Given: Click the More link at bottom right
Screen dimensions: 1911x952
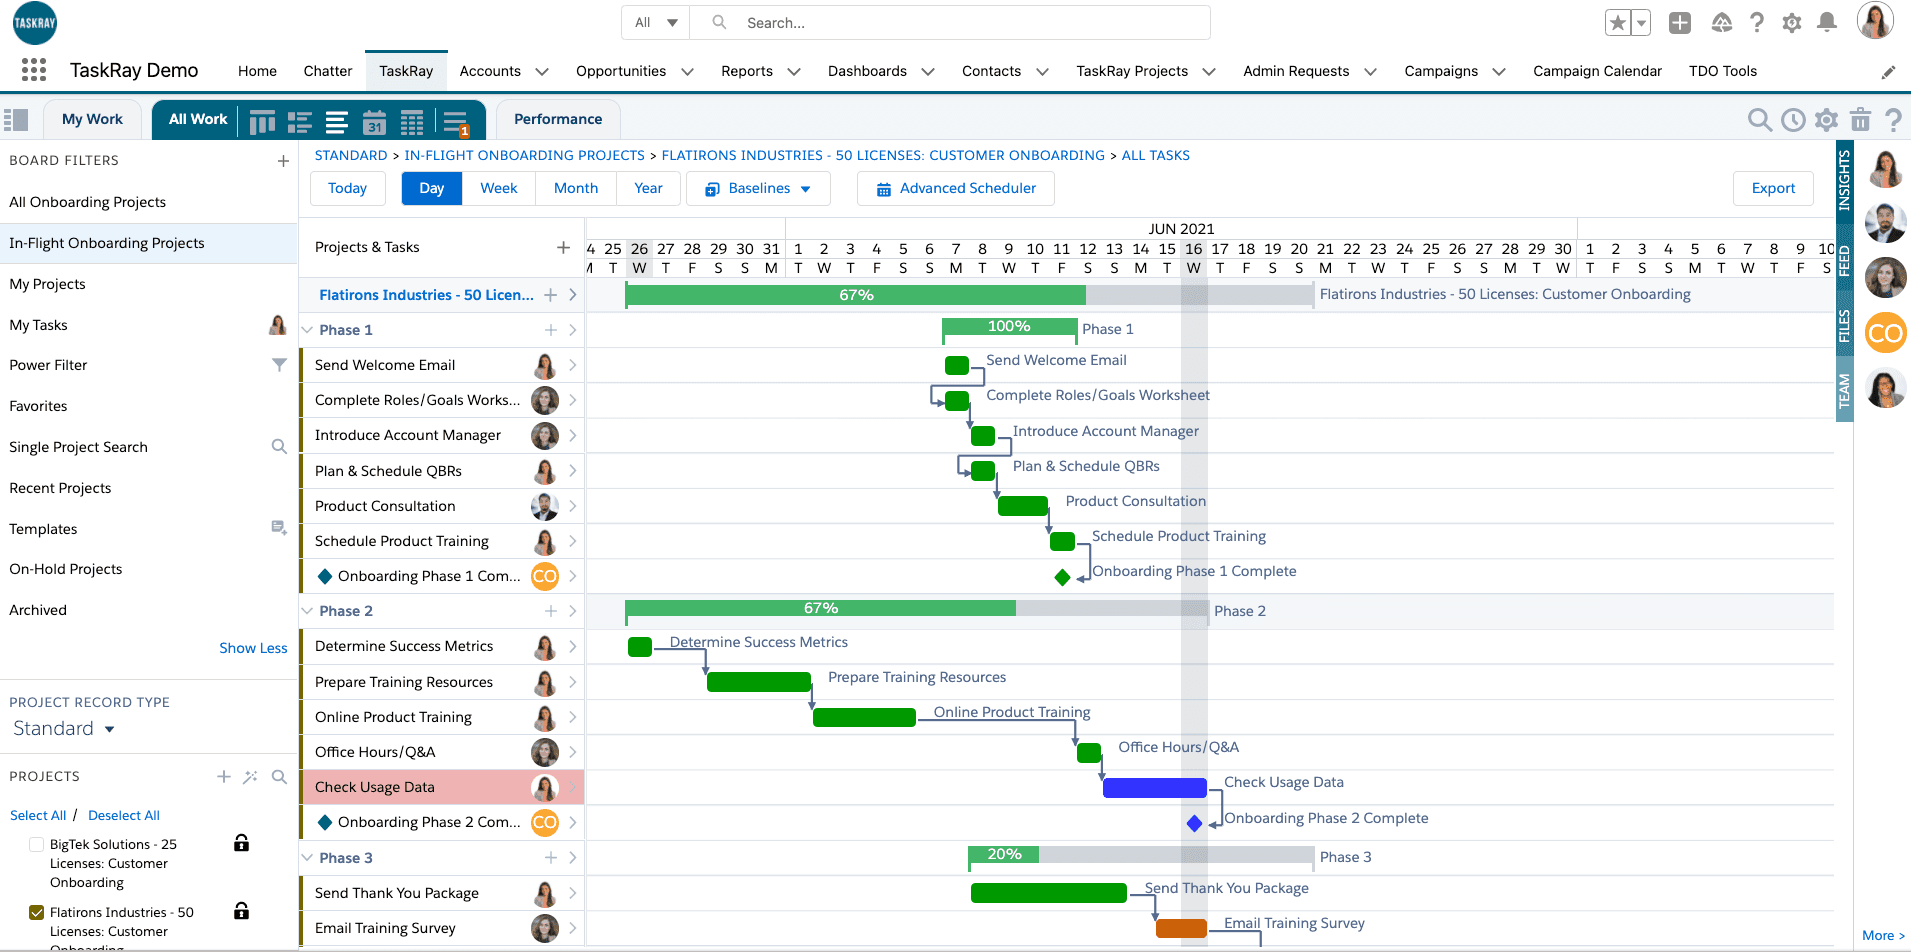Looking at the screenshot, I should coord(1883,935).
